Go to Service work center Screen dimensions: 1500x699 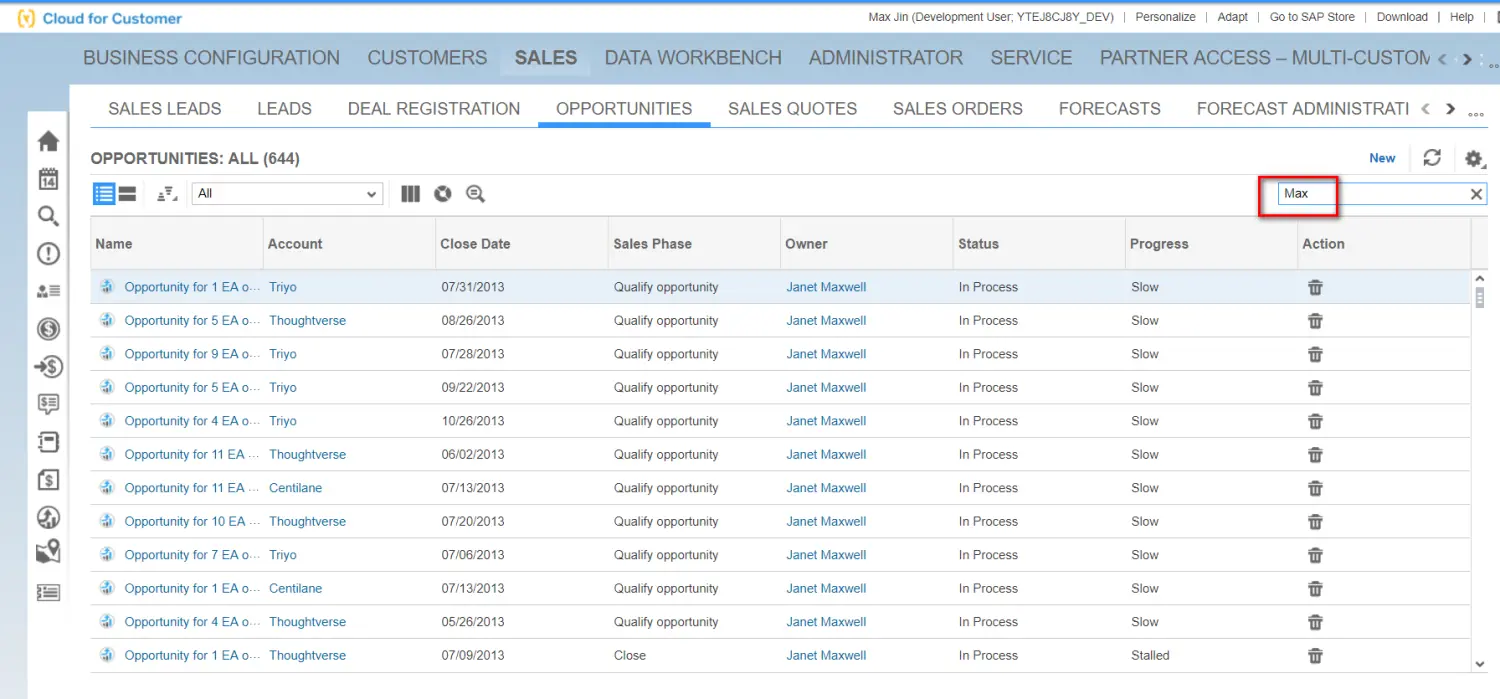point(1031,58)
